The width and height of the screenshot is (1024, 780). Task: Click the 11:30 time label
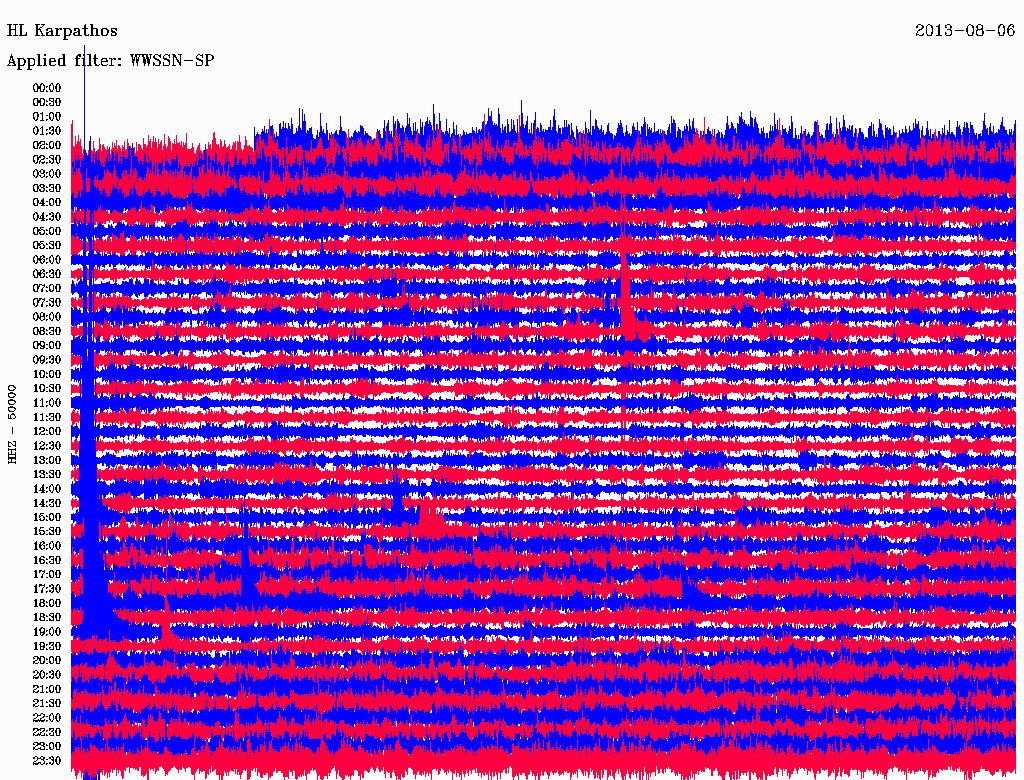[47, 417]
